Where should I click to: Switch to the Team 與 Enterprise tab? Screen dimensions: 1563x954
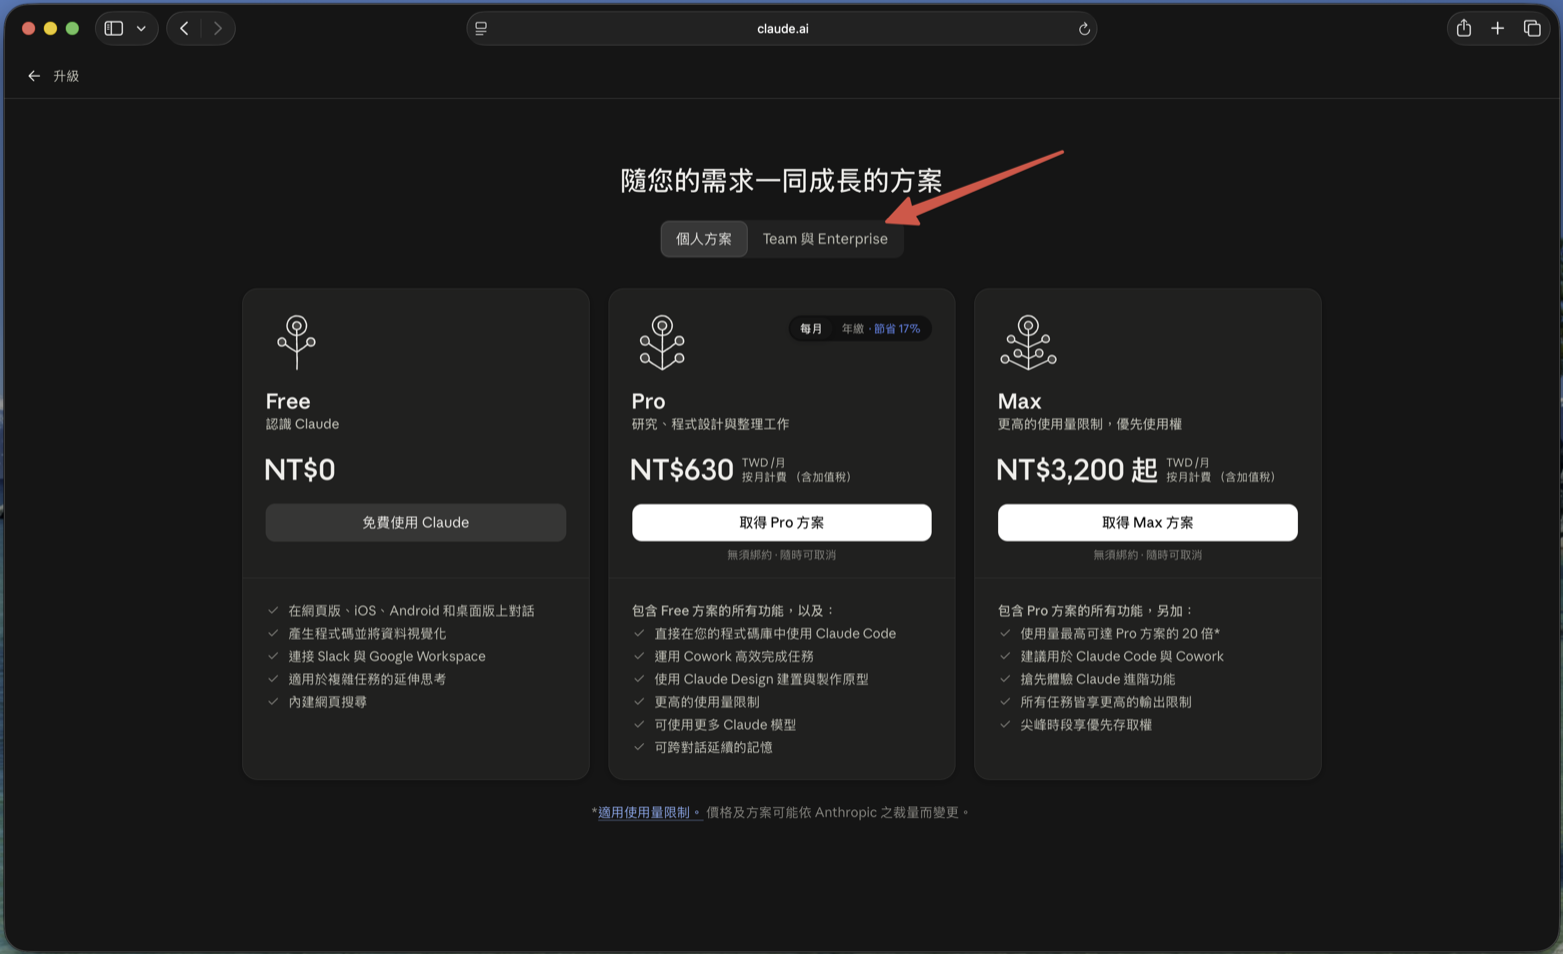pos(825,239)
